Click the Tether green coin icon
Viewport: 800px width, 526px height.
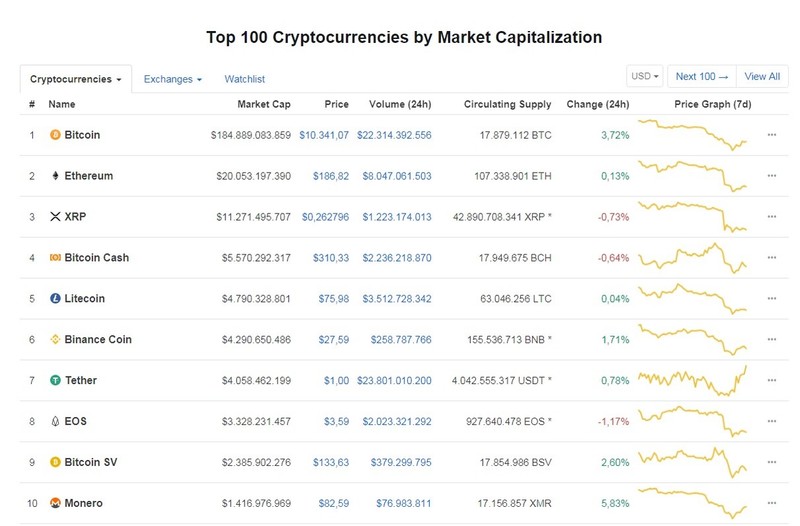tap(55, 381)
